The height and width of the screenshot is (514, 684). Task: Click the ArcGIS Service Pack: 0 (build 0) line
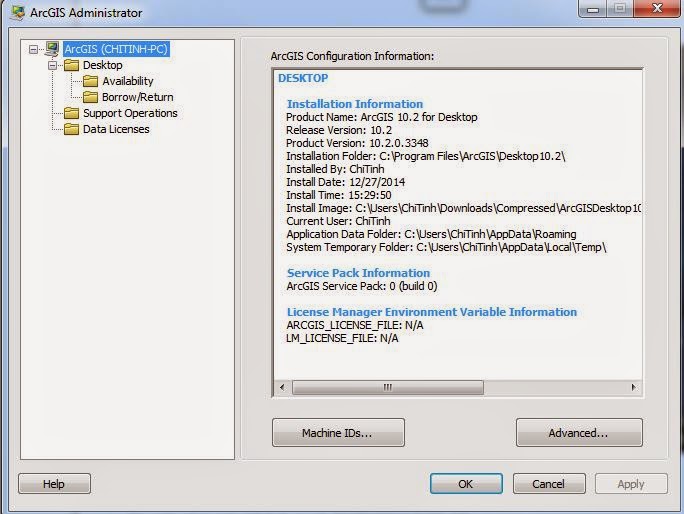[x=362, y=286]
